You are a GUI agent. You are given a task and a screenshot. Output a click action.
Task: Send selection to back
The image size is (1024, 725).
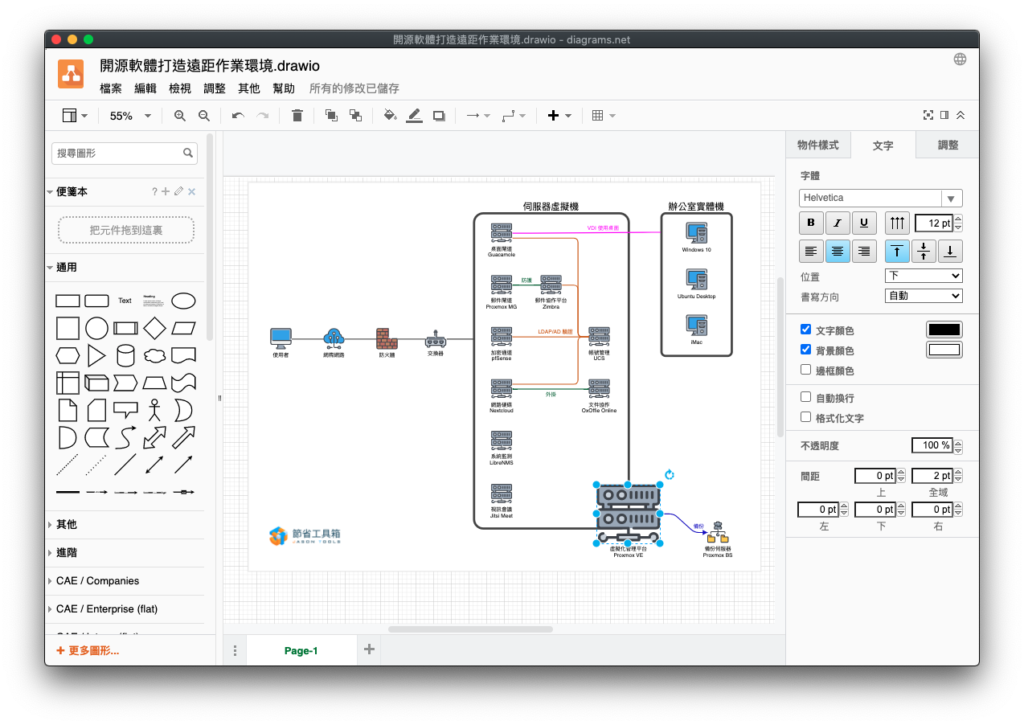pyautogui.click(x=355, y=116)
